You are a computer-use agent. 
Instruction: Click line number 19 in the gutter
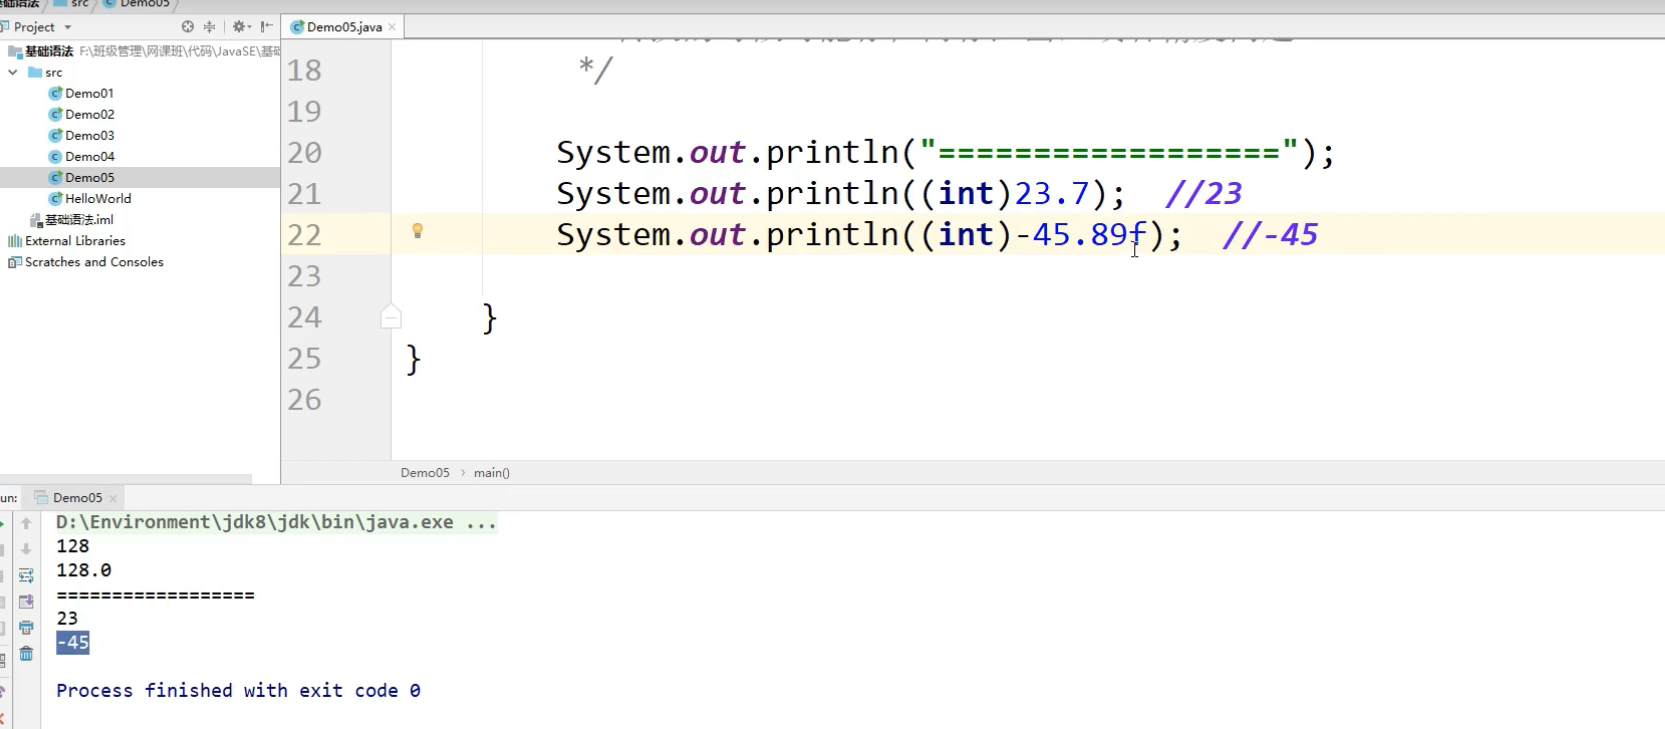pos(305,111)
